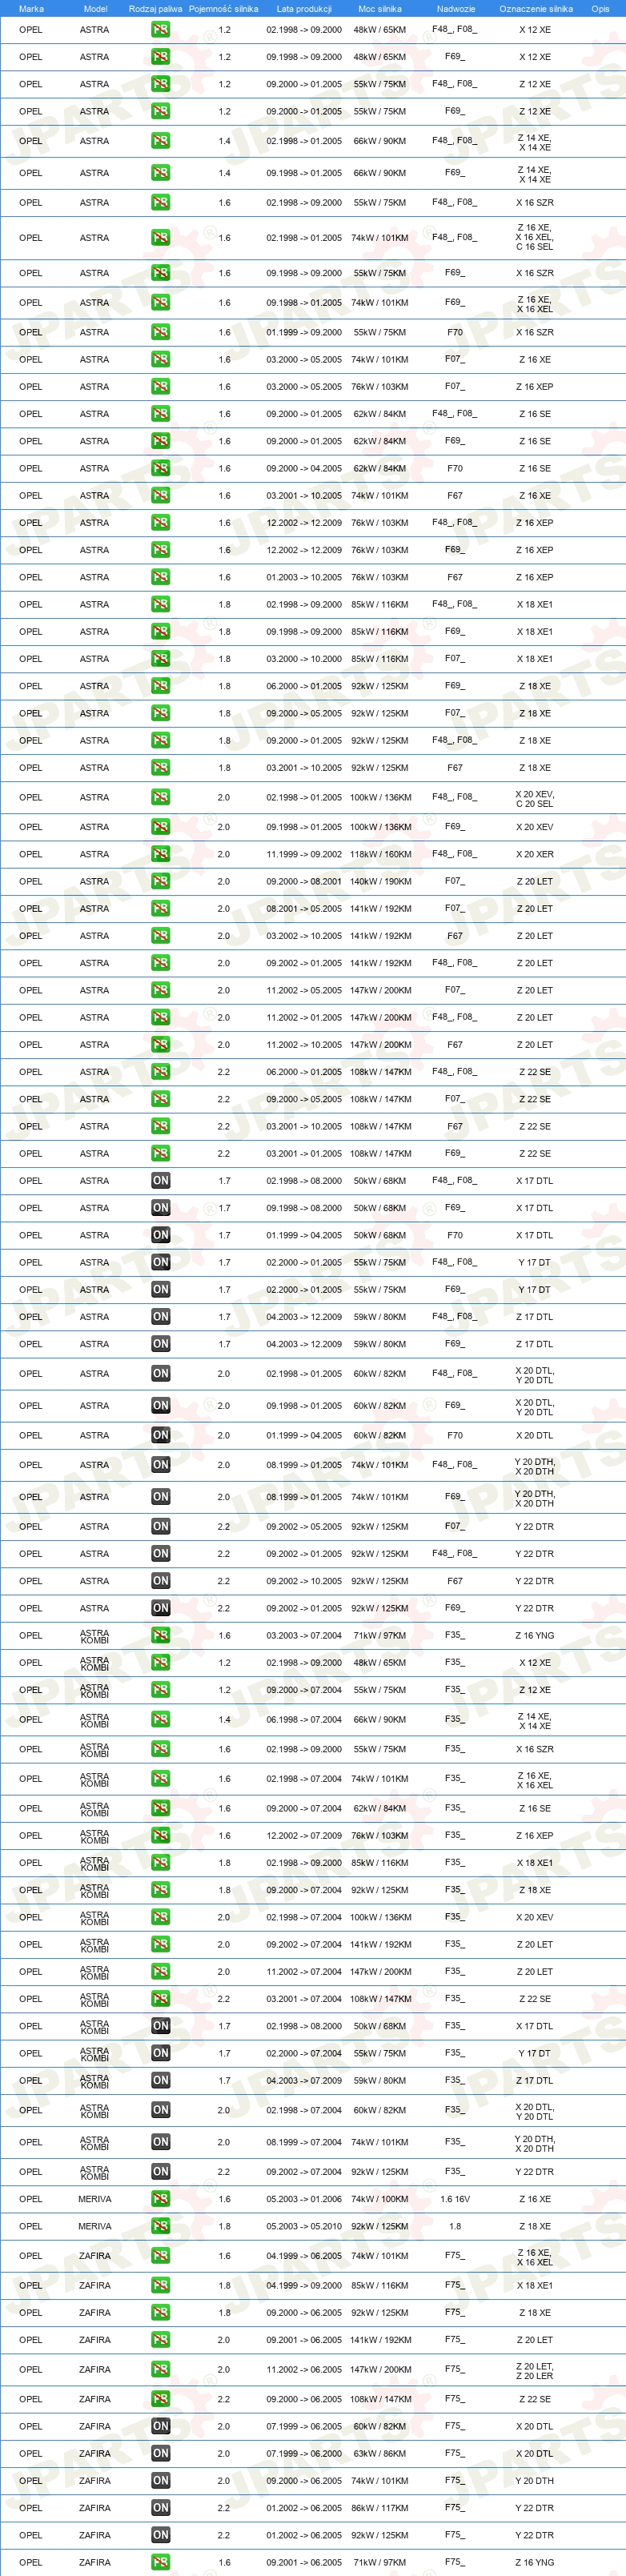Click the Opis column header

[600, 9]
